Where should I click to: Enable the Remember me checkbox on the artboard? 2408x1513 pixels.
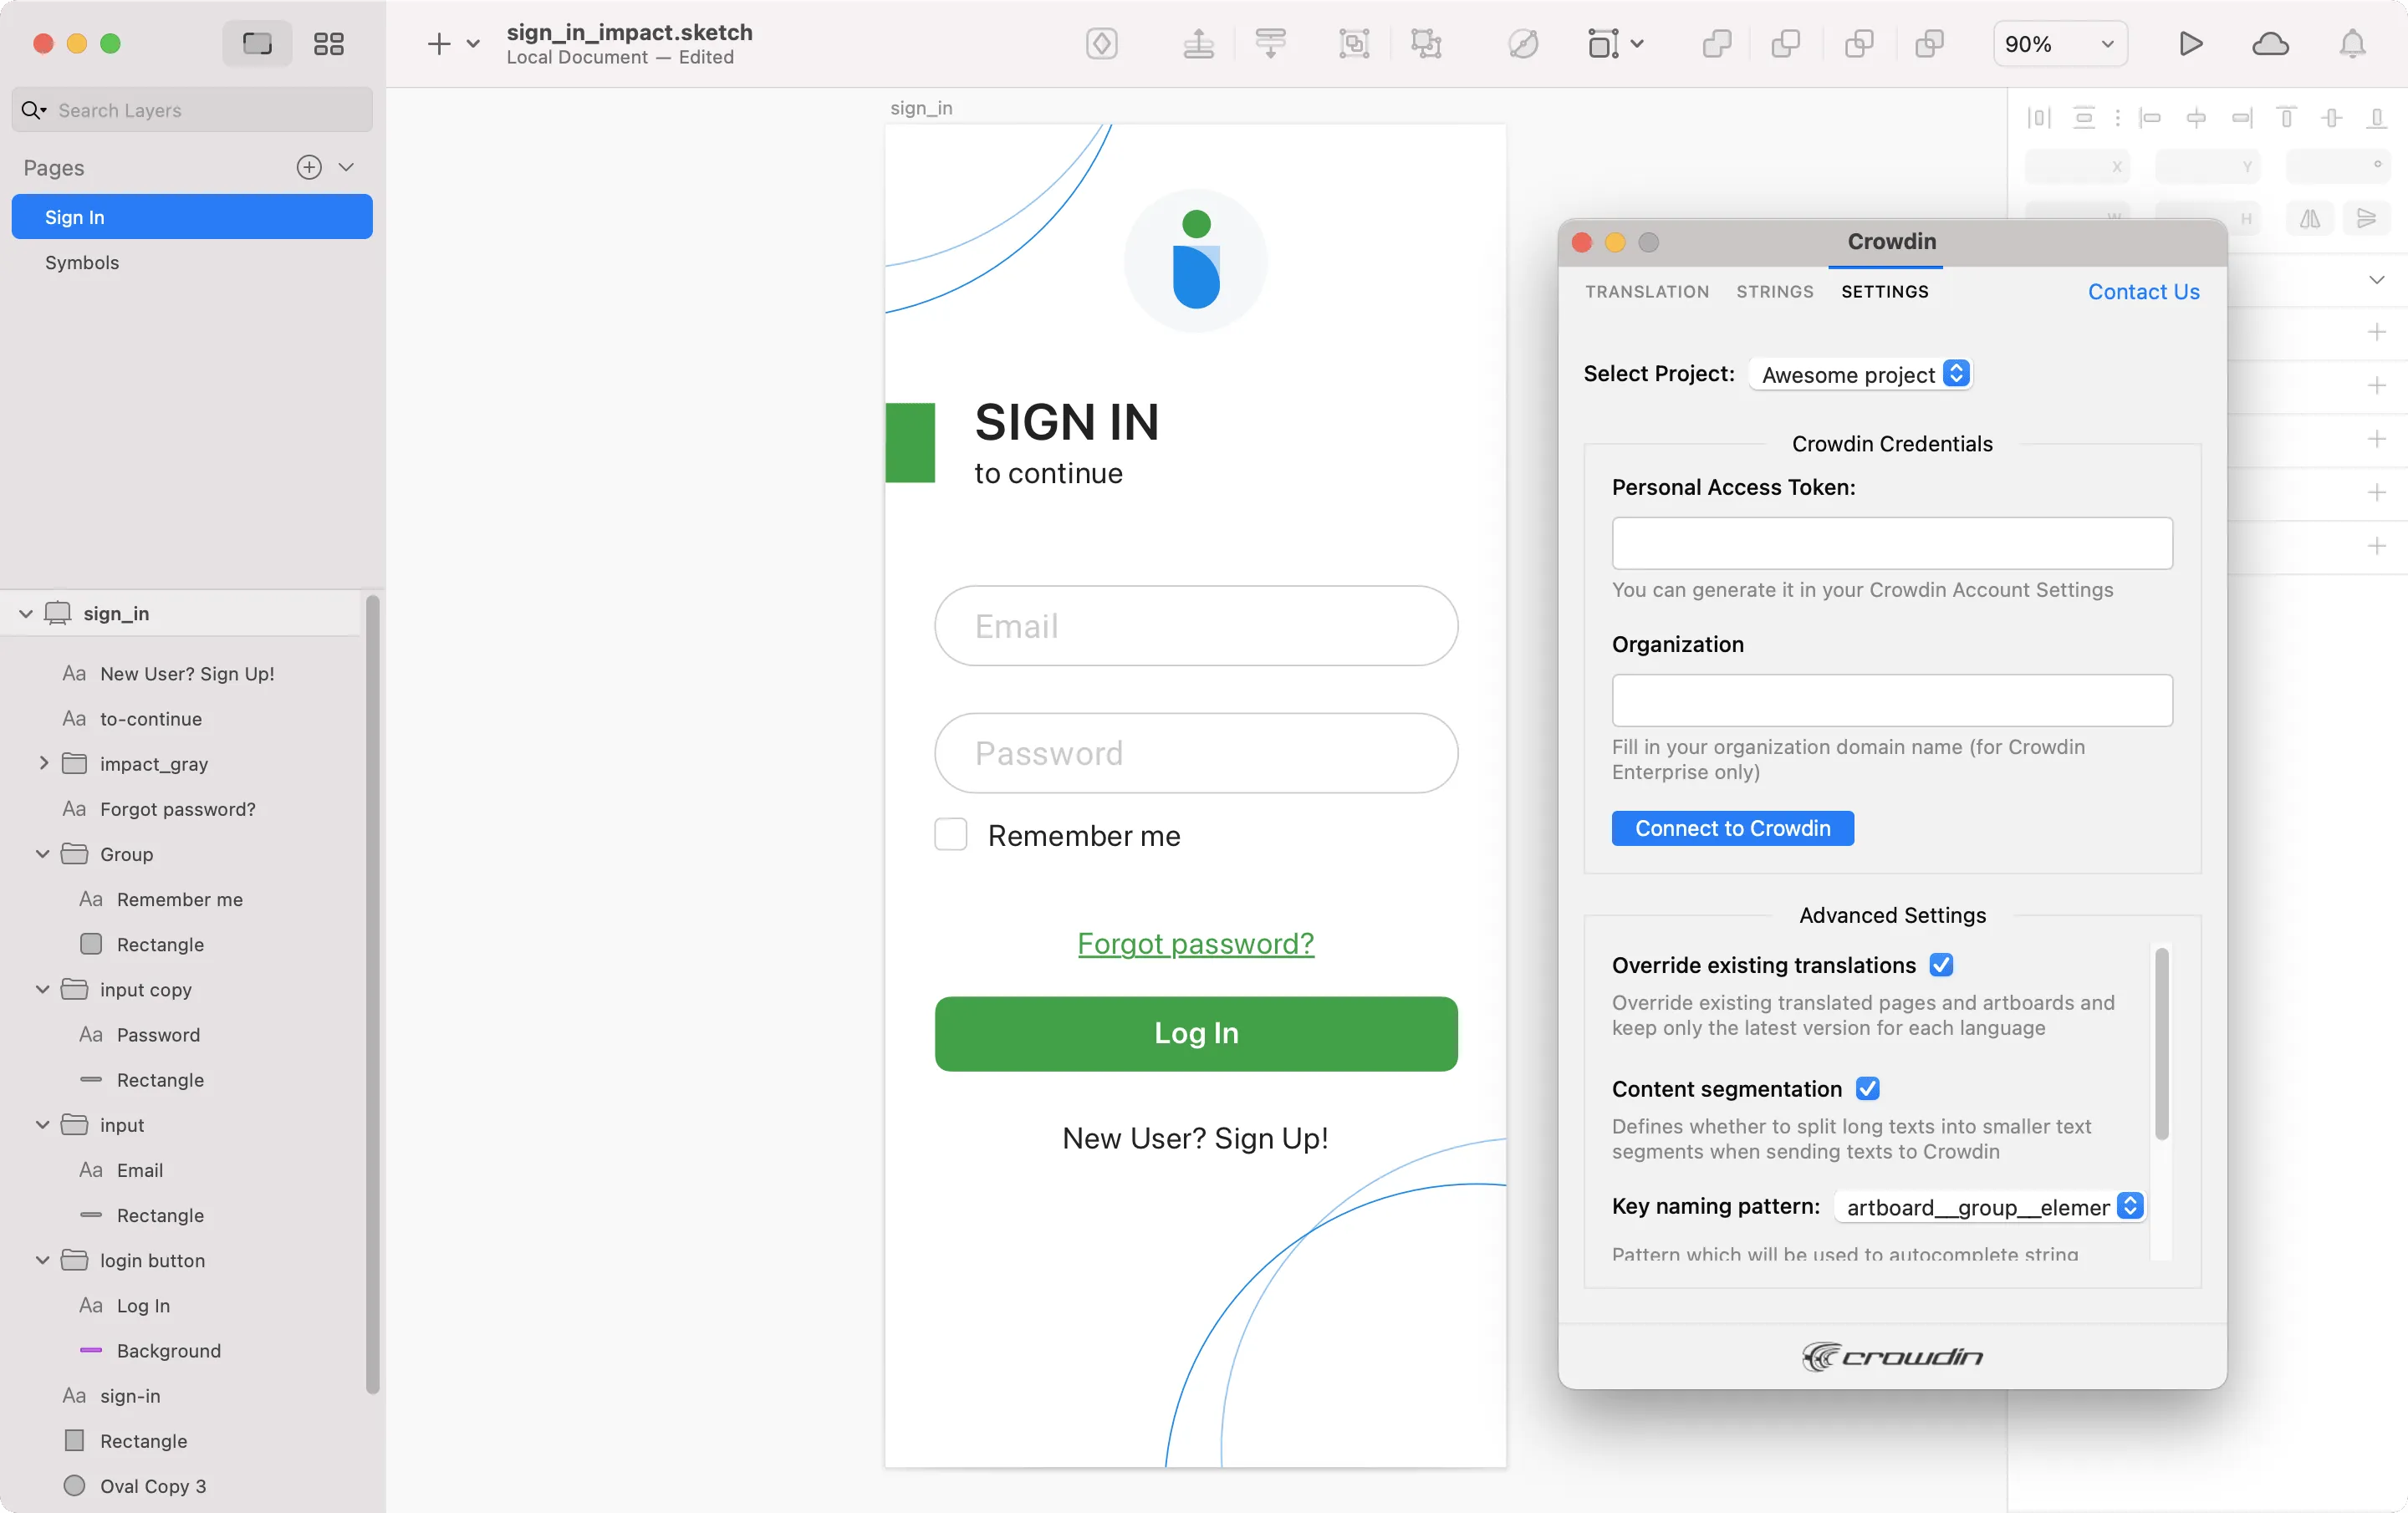pos(950,834)
